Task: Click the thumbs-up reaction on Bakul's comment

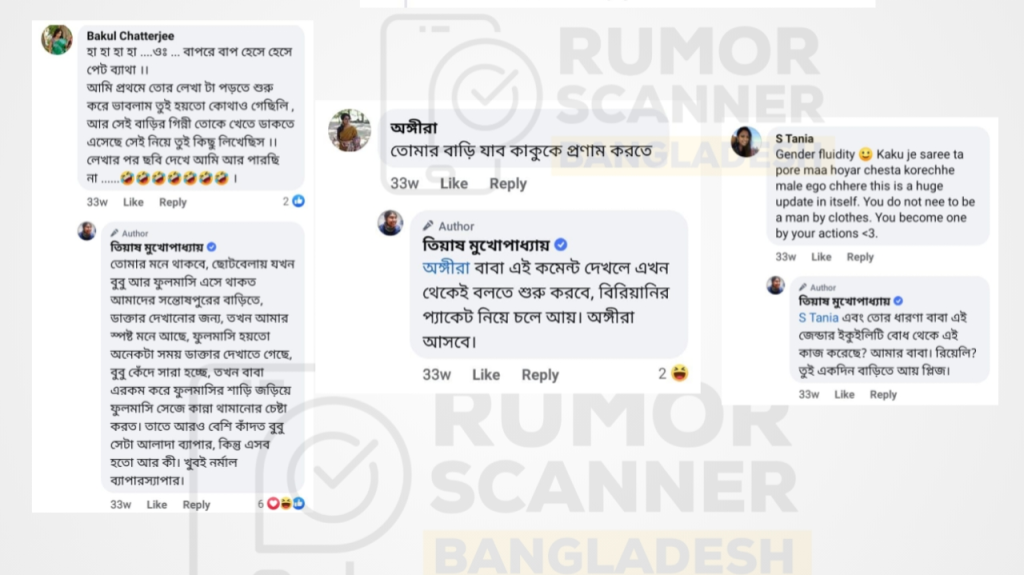Action: tap(298, 201)
